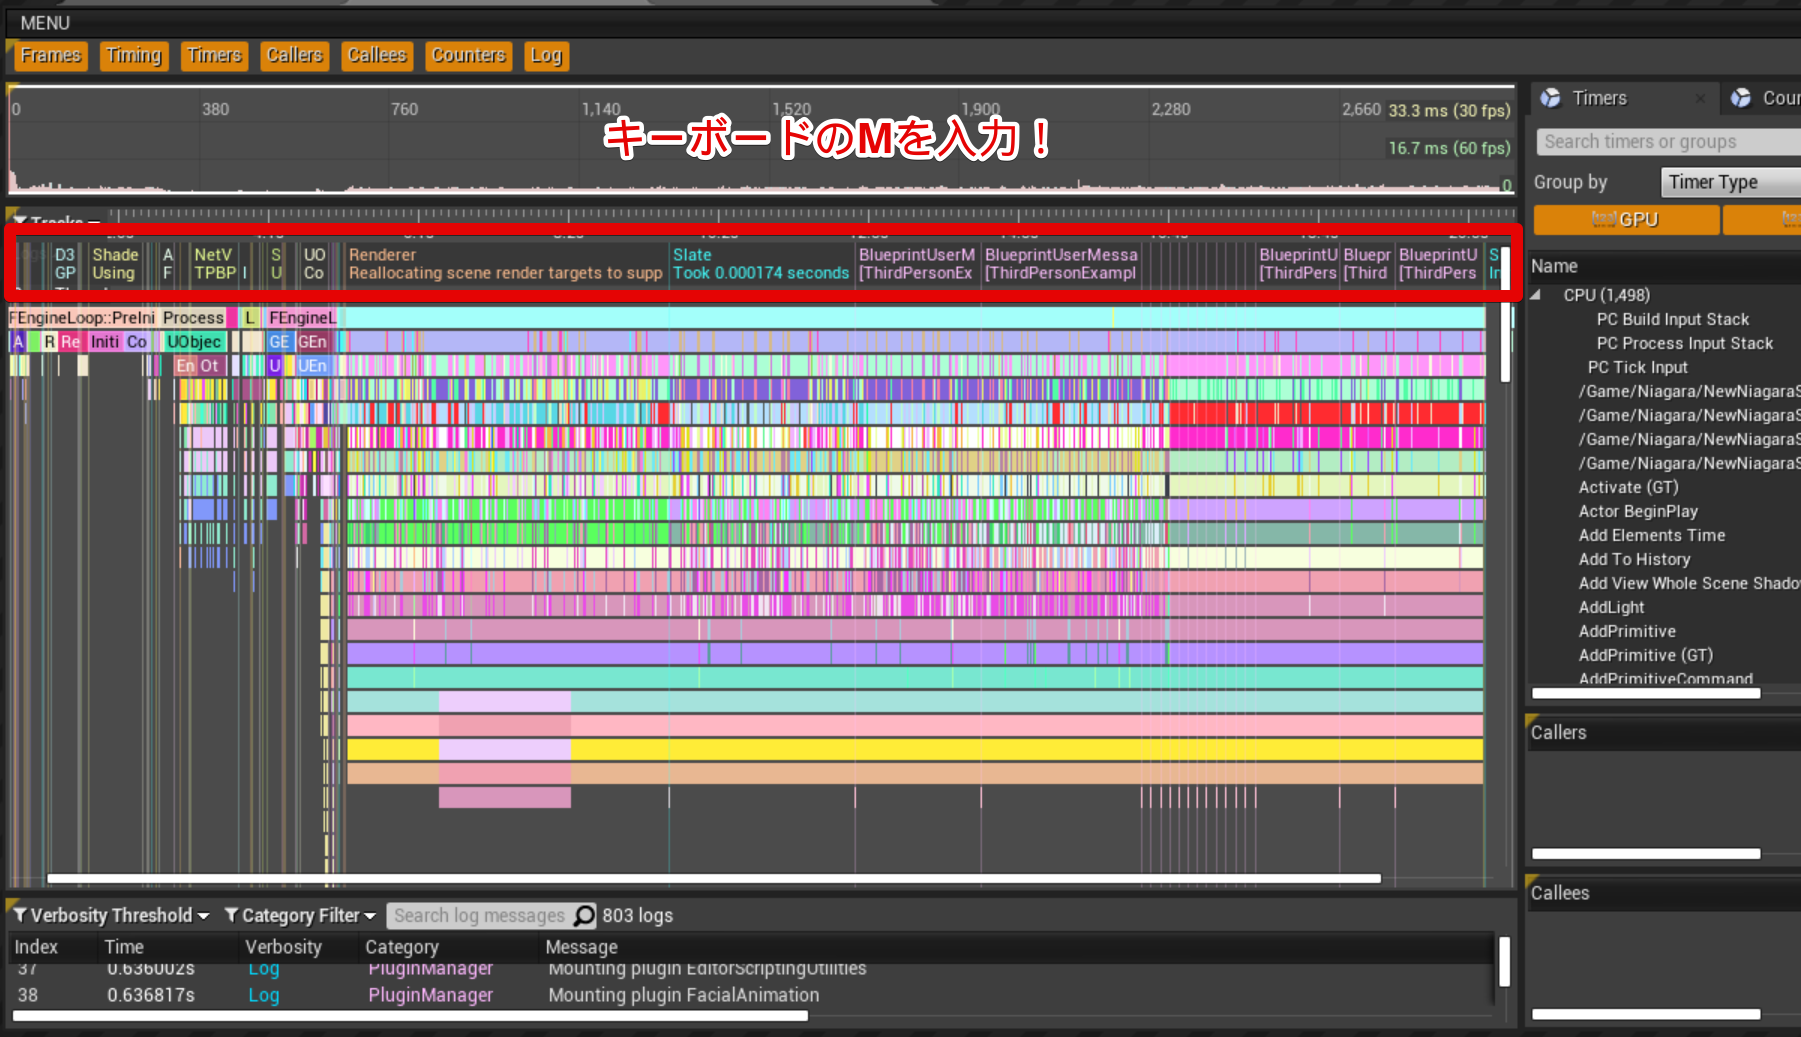Toggle the Timing panel visibility
This screenshot has height=1037, width=1801.
(133, 56)
